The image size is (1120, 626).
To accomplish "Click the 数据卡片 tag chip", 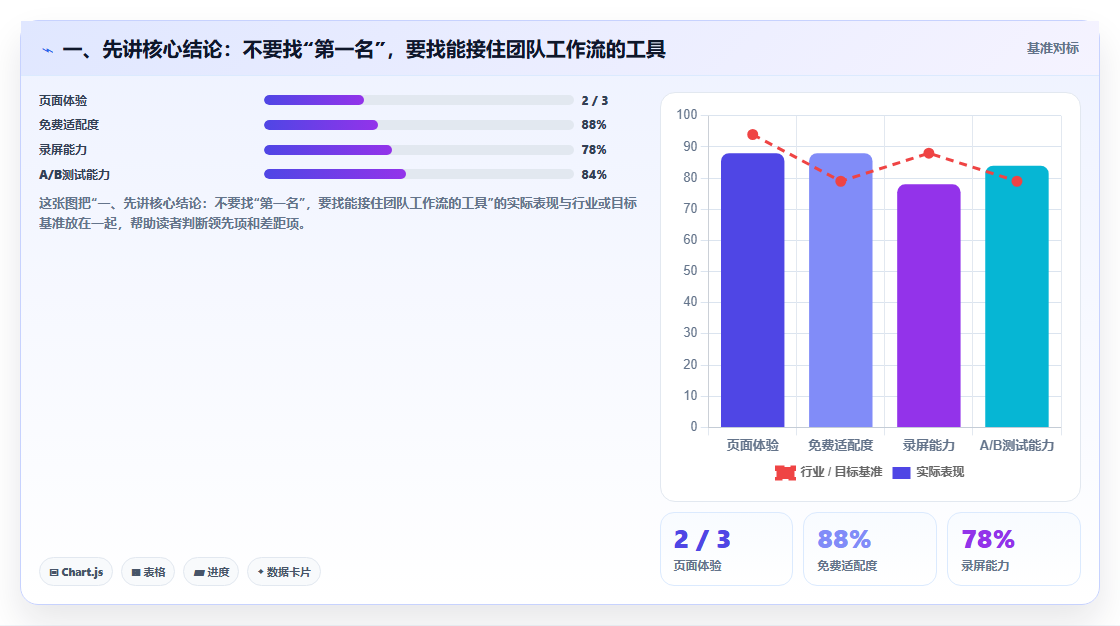I will pos(284,572).
